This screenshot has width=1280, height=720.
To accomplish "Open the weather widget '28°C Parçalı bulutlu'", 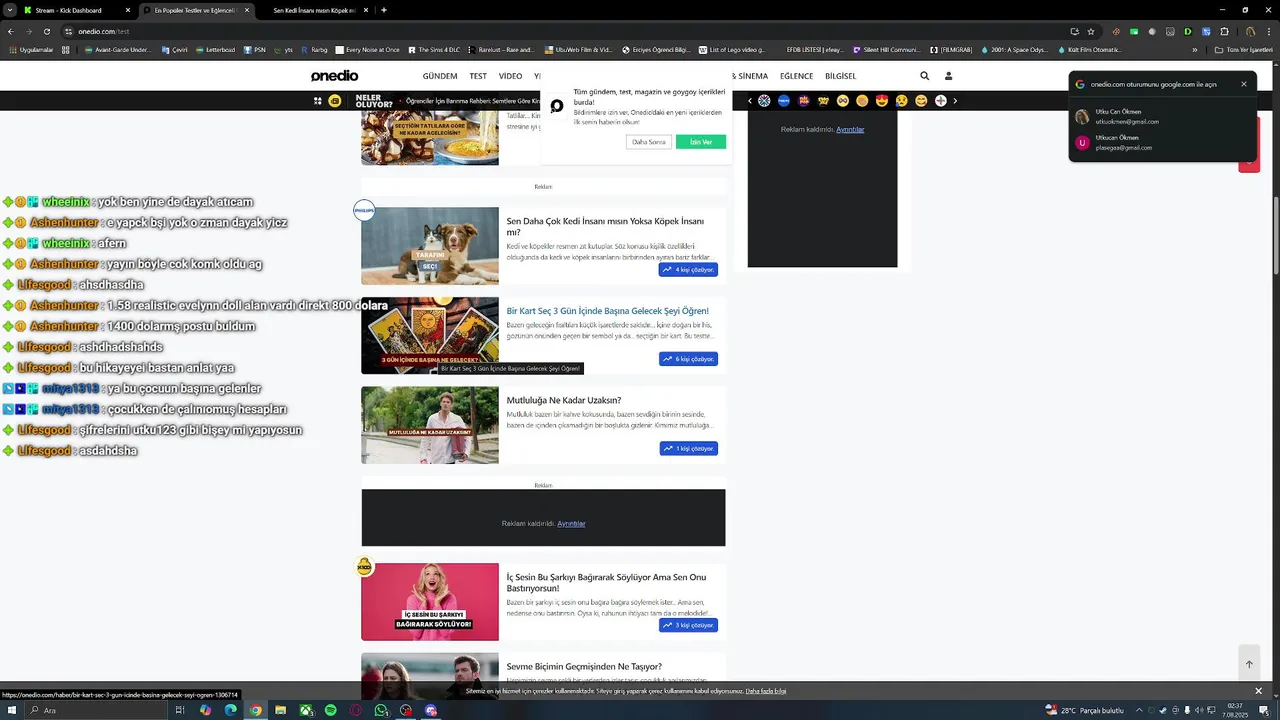I will 1084,710.
